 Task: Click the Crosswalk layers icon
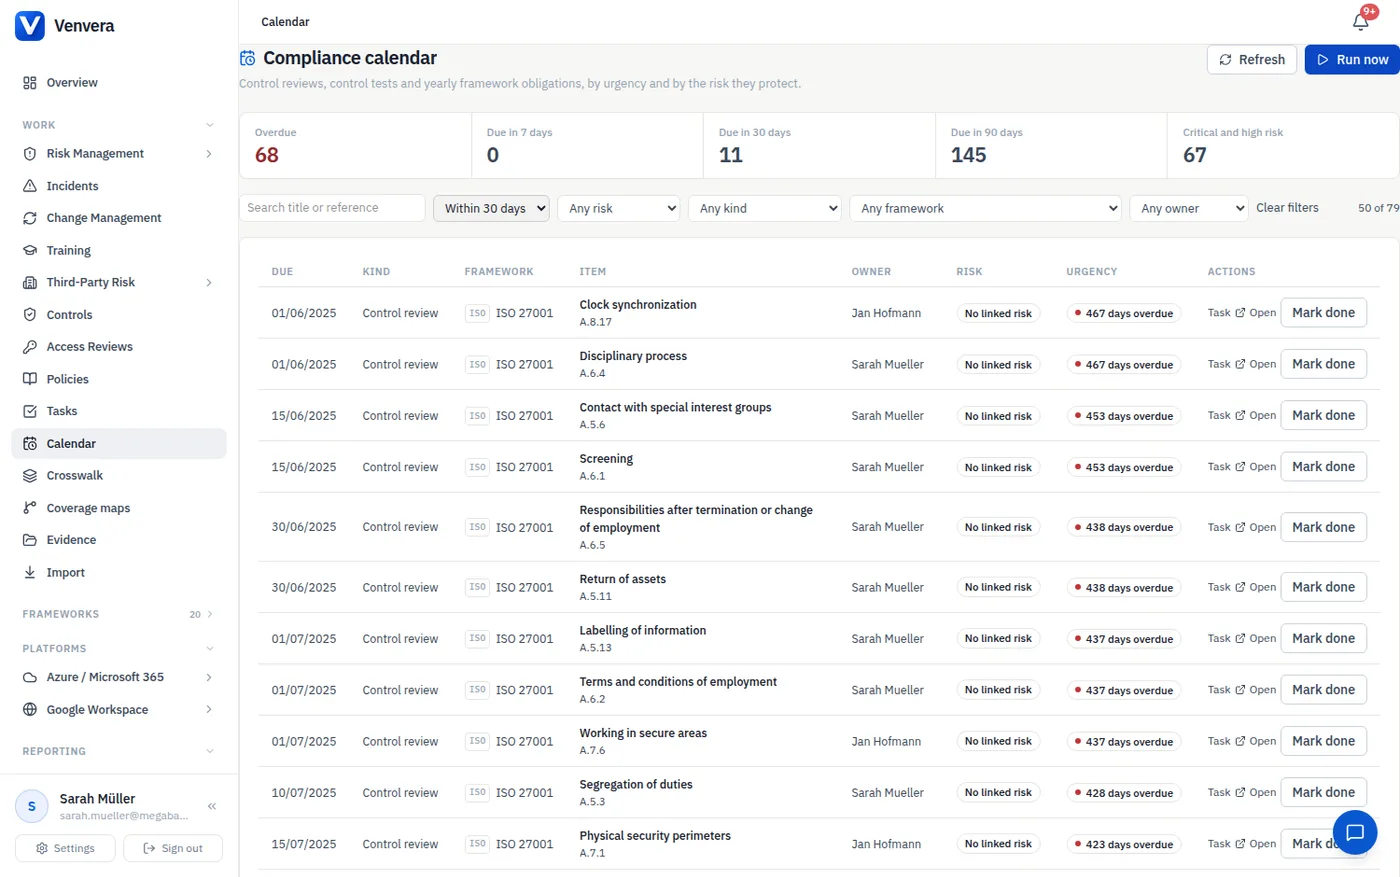click(x=30, y=476)
